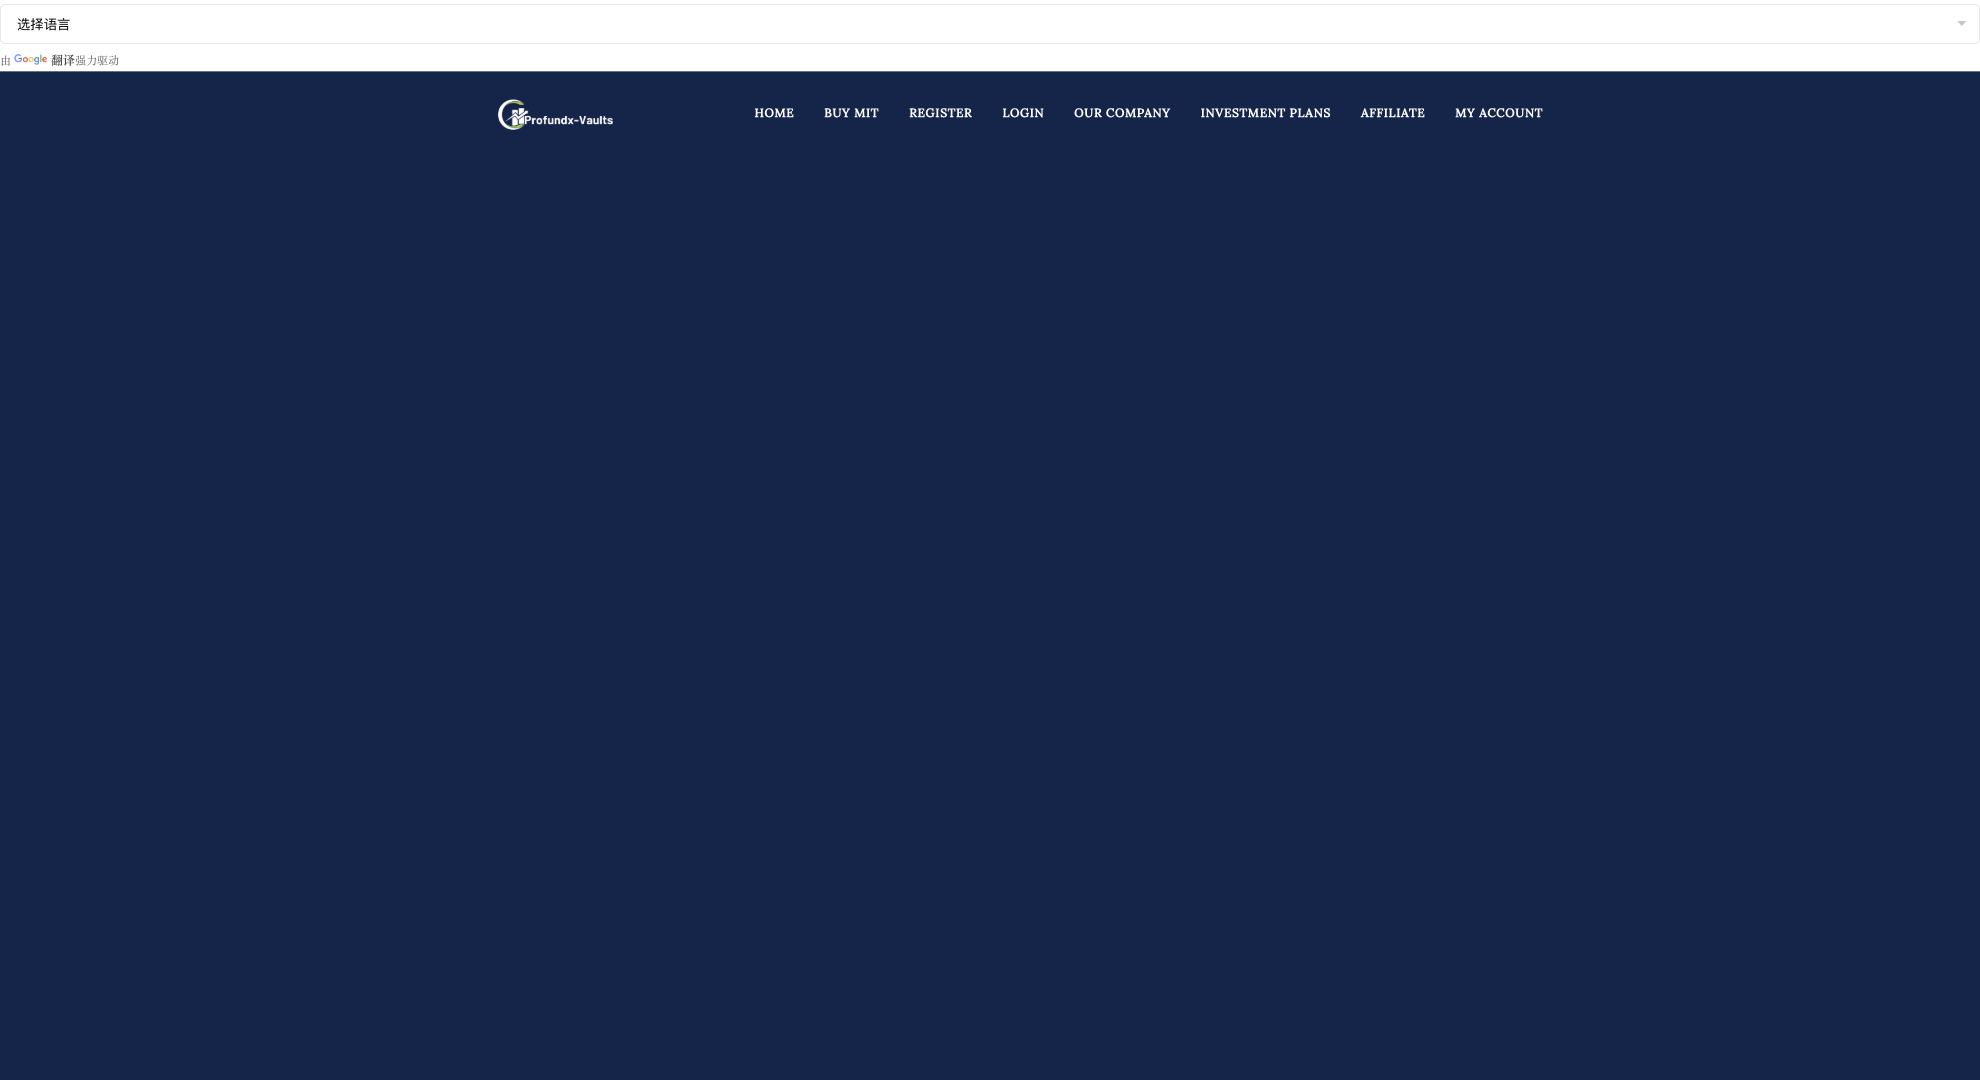Click the empty dark blue page body

tap(990, 600)
